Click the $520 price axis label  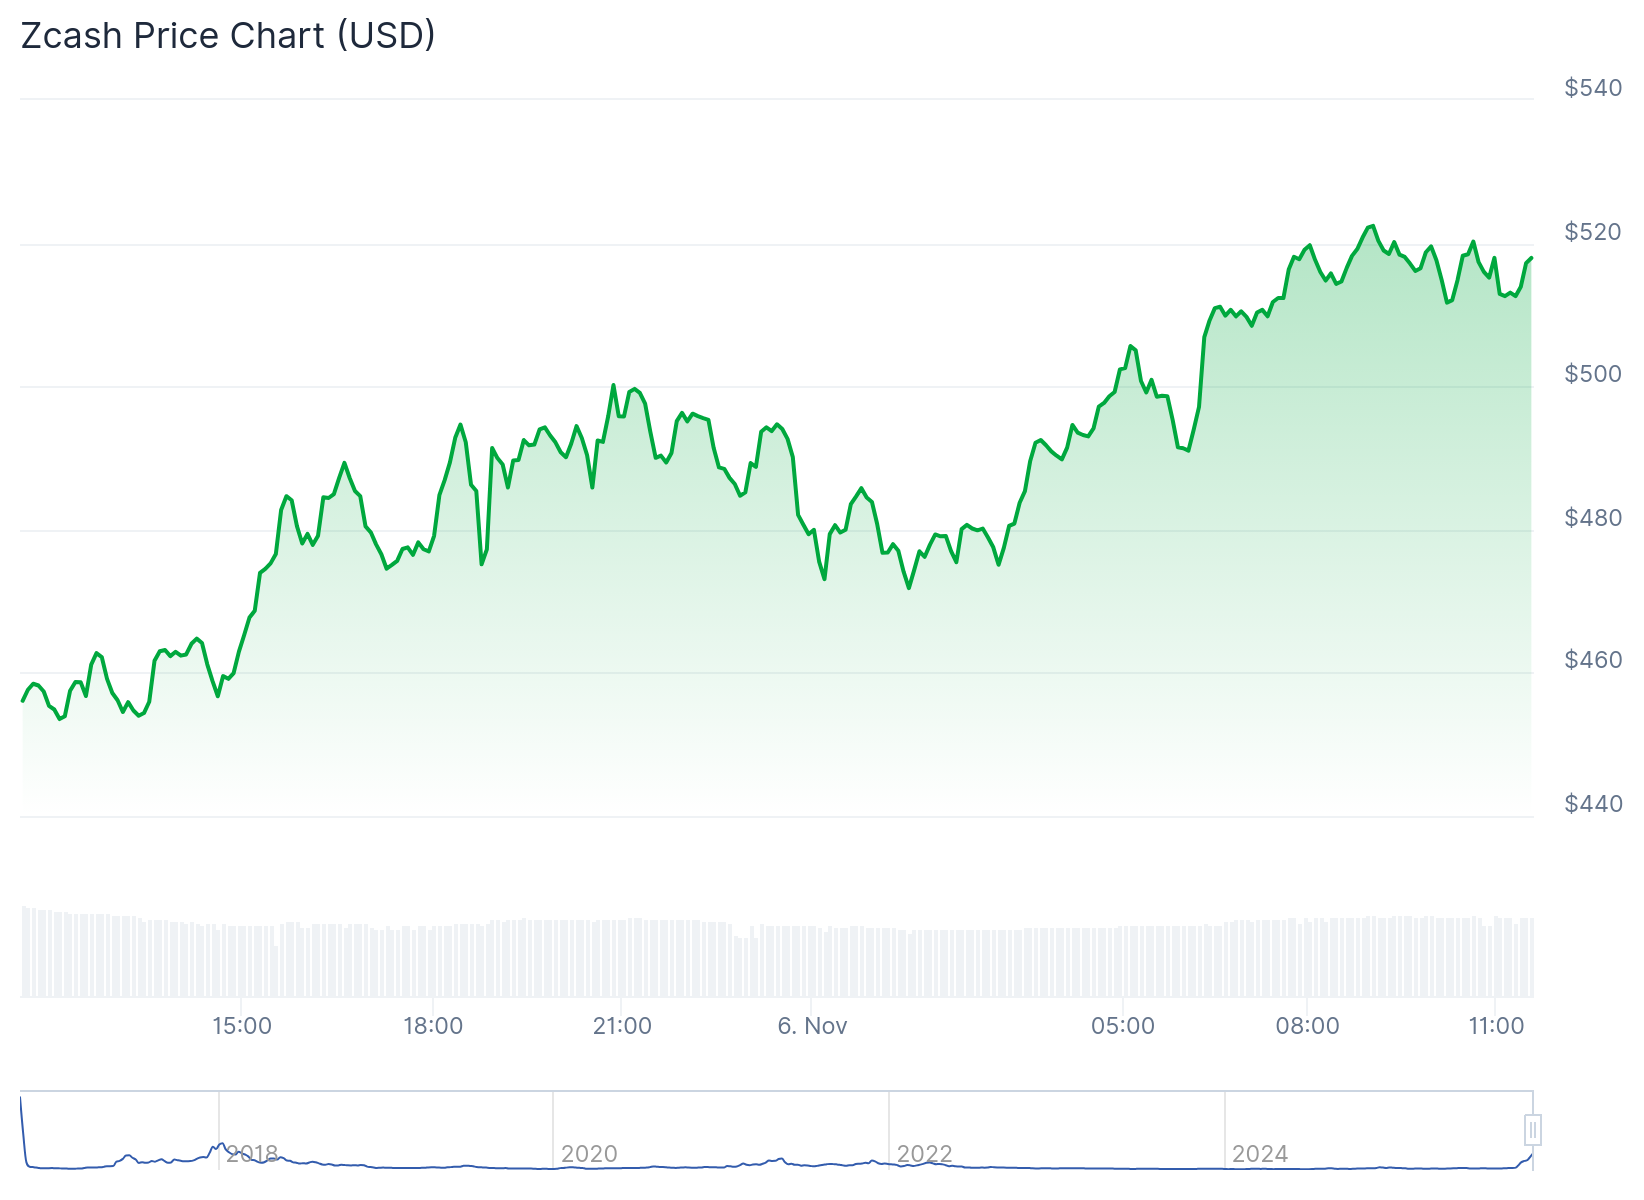1592,231
